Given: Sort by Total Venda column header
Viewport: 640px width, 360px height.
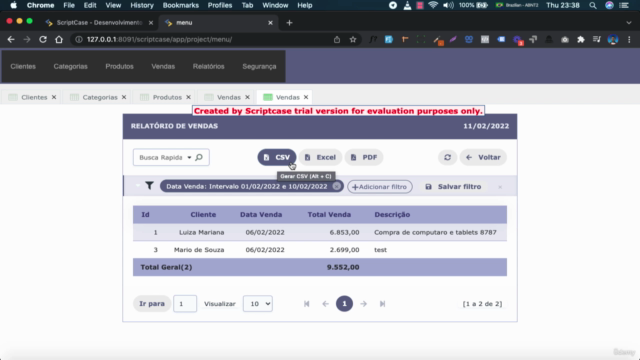Looking at the screenshot, I should (x=329, y=214).
